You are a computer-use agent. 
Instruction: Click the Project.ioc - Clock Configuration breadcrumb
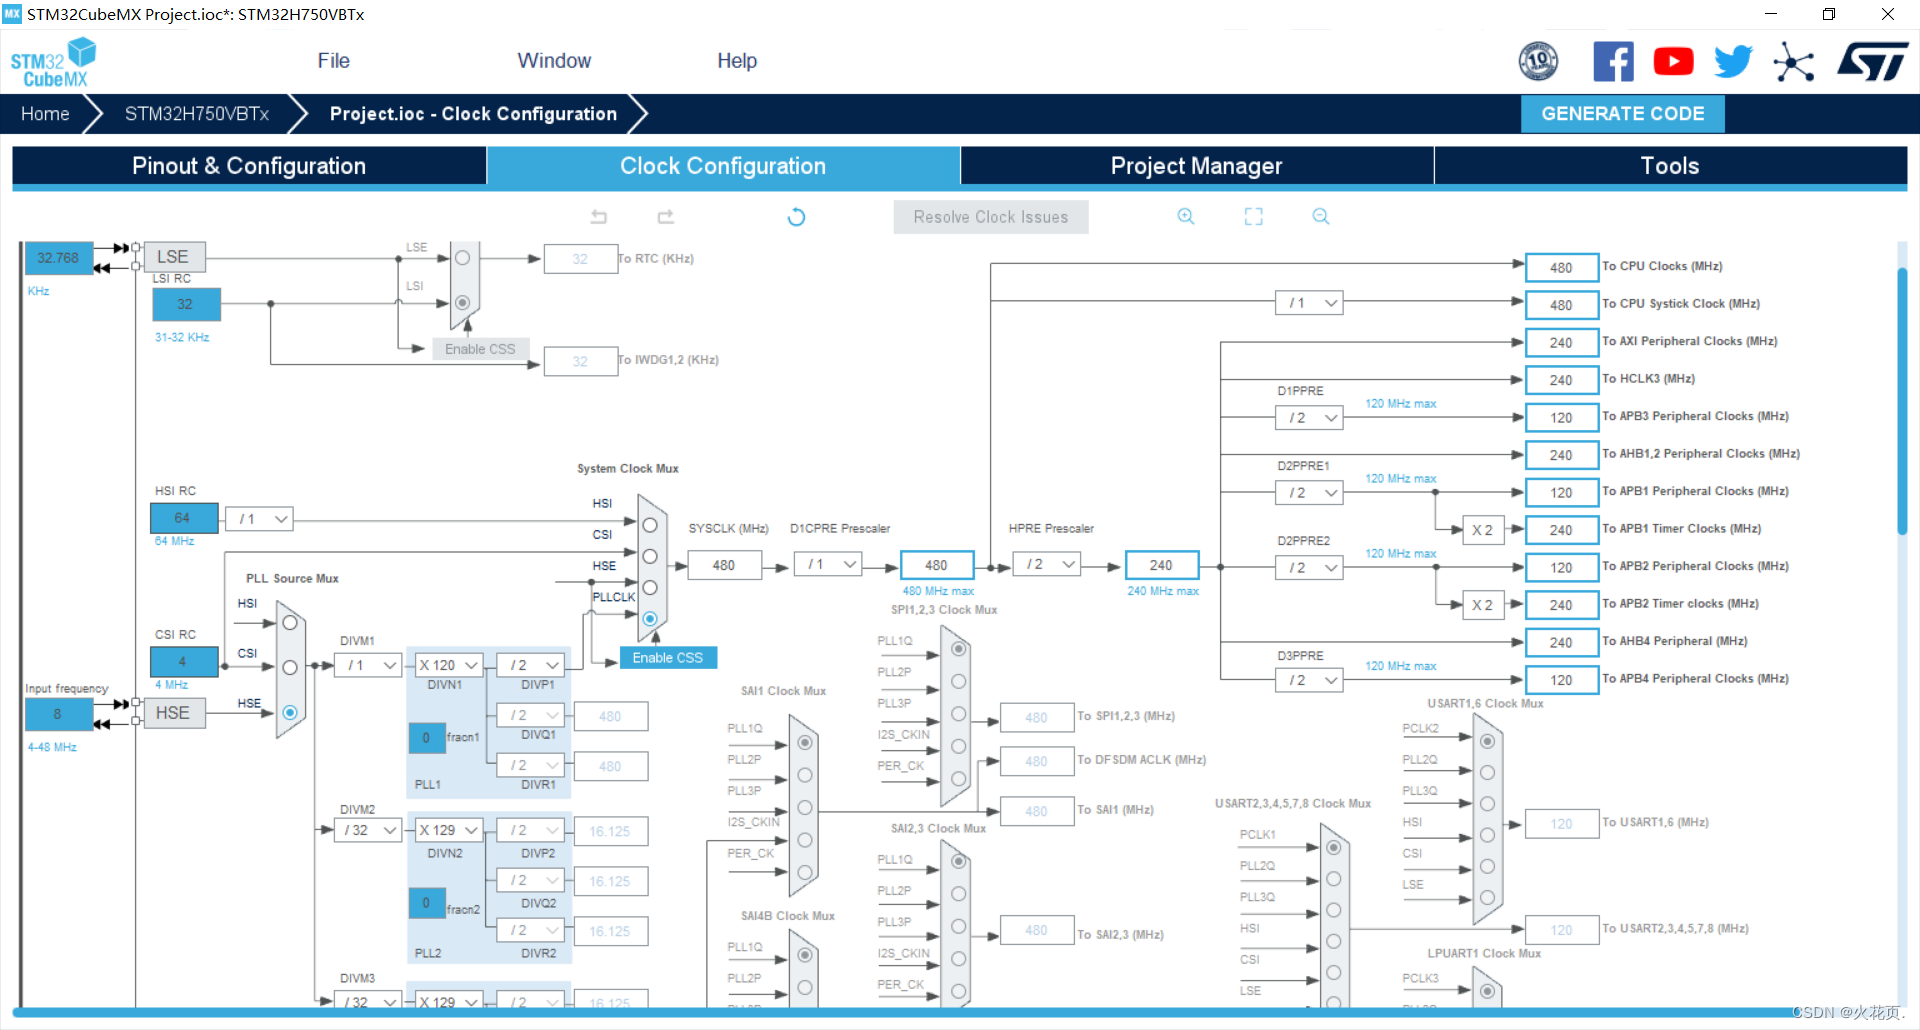pyautogui.click(x=473, y=114)
